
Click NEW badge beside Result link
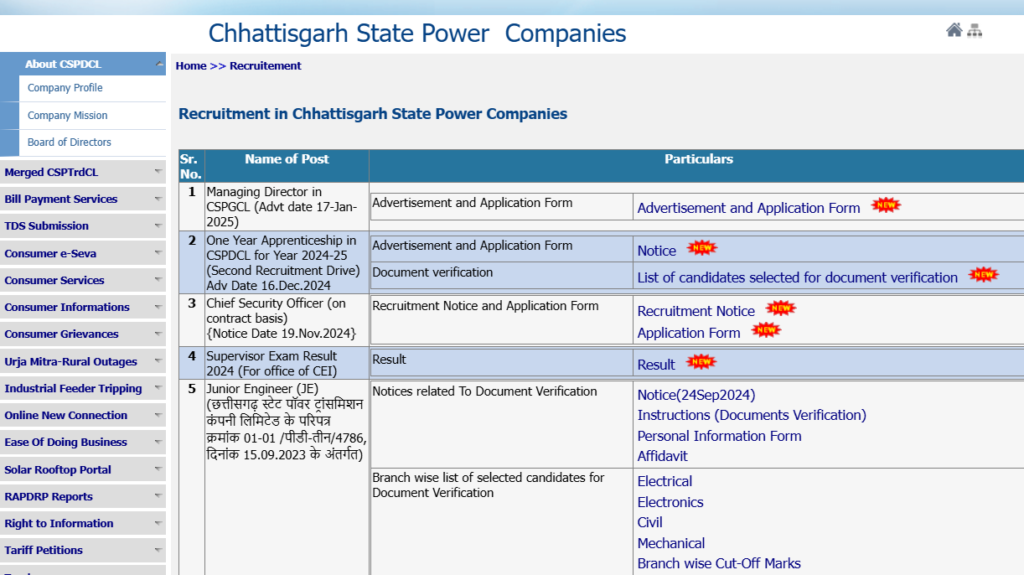tap(701, 361)
